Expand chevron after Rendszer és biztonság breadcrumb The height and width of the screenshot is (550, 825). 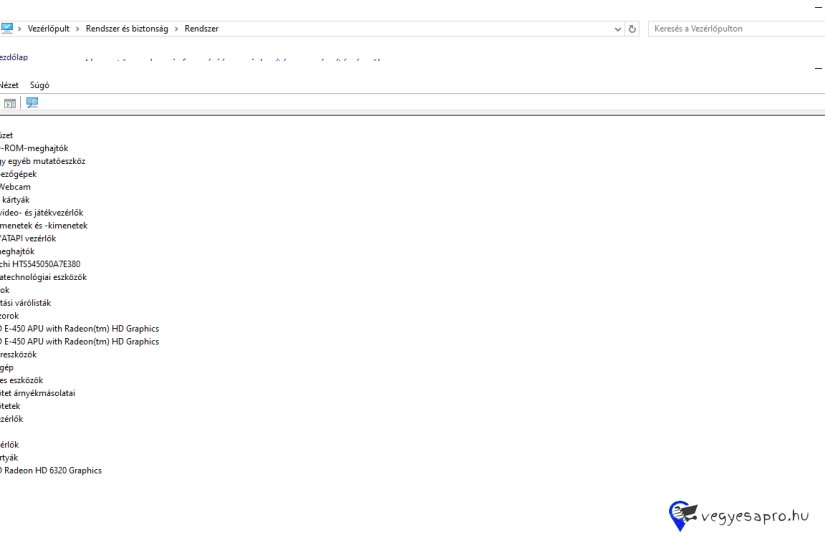177,29
